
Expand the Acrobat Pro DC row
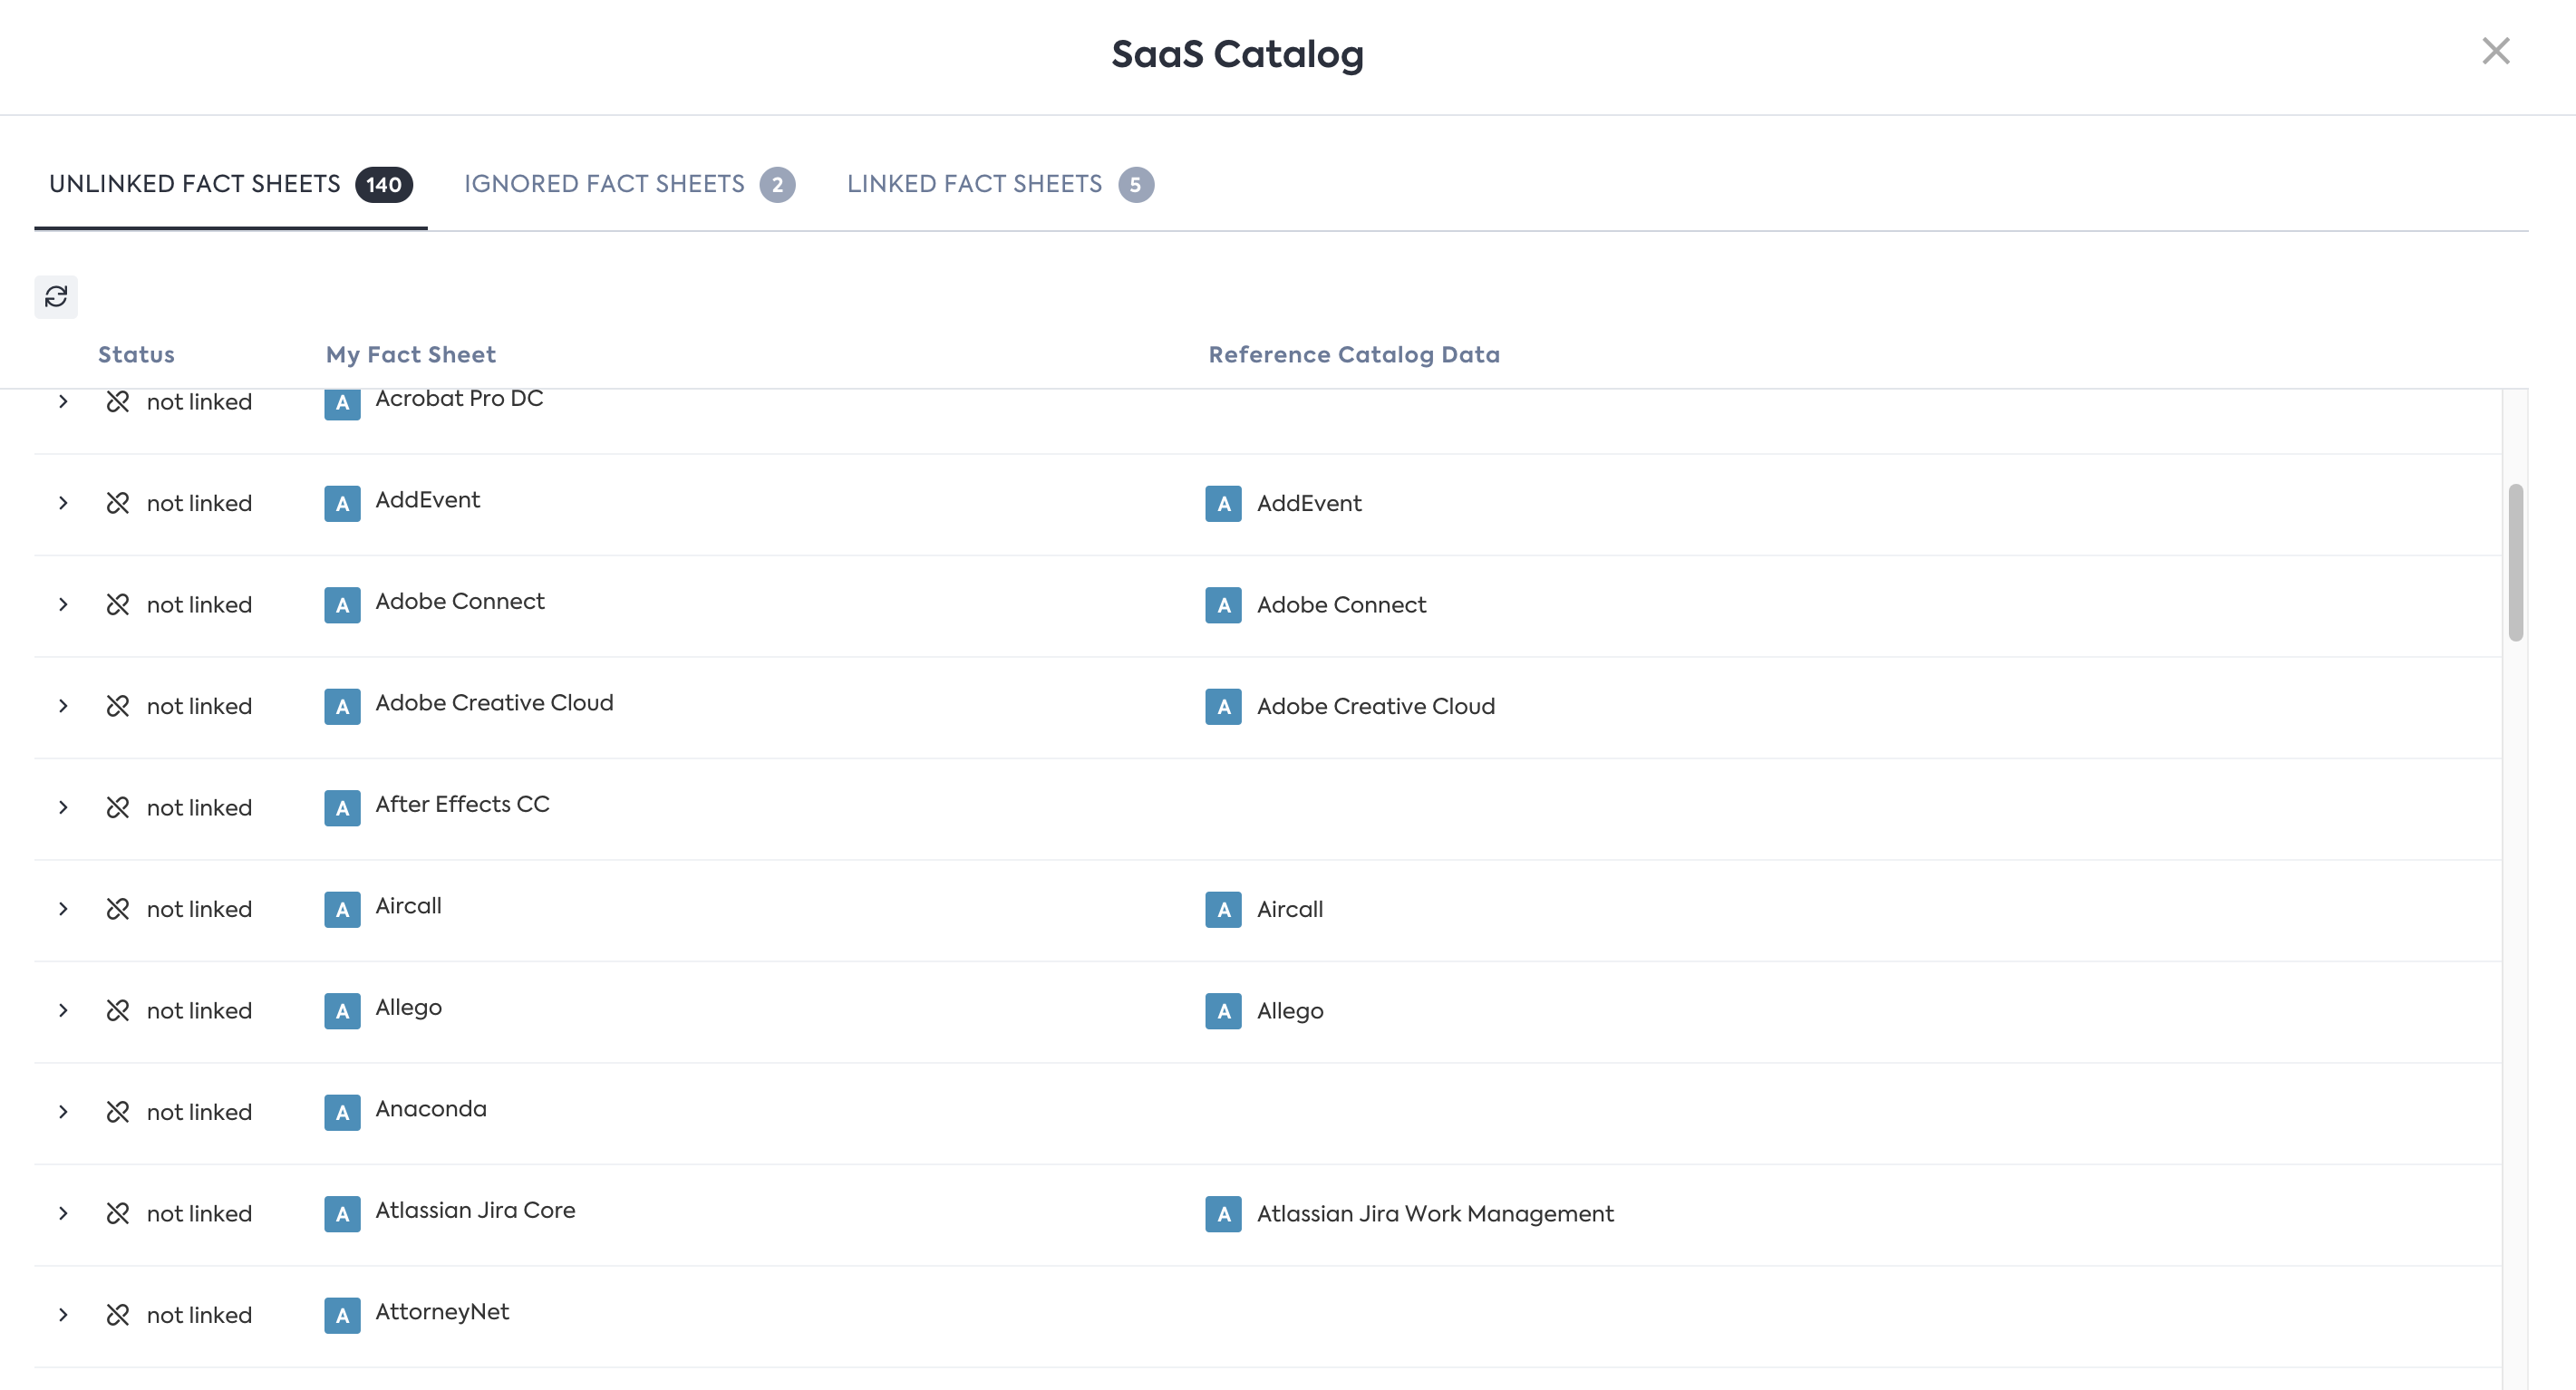point(63,402)
